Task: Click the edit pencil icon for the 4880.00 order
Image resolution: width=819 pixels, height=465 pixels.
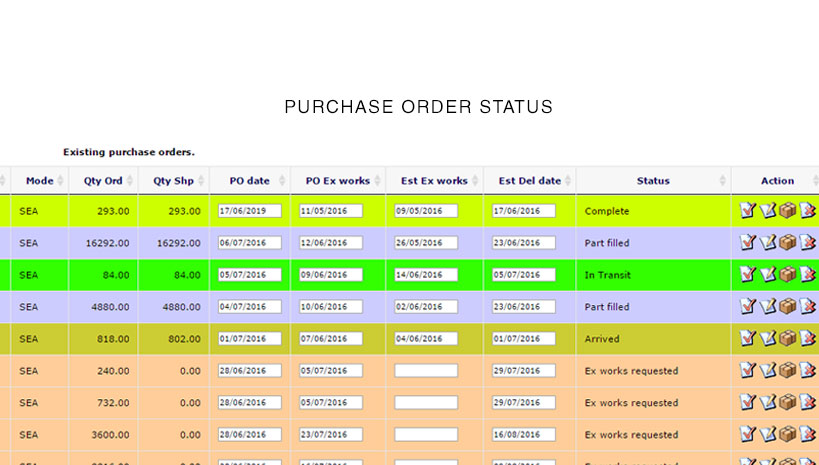Action: (767, 307)
